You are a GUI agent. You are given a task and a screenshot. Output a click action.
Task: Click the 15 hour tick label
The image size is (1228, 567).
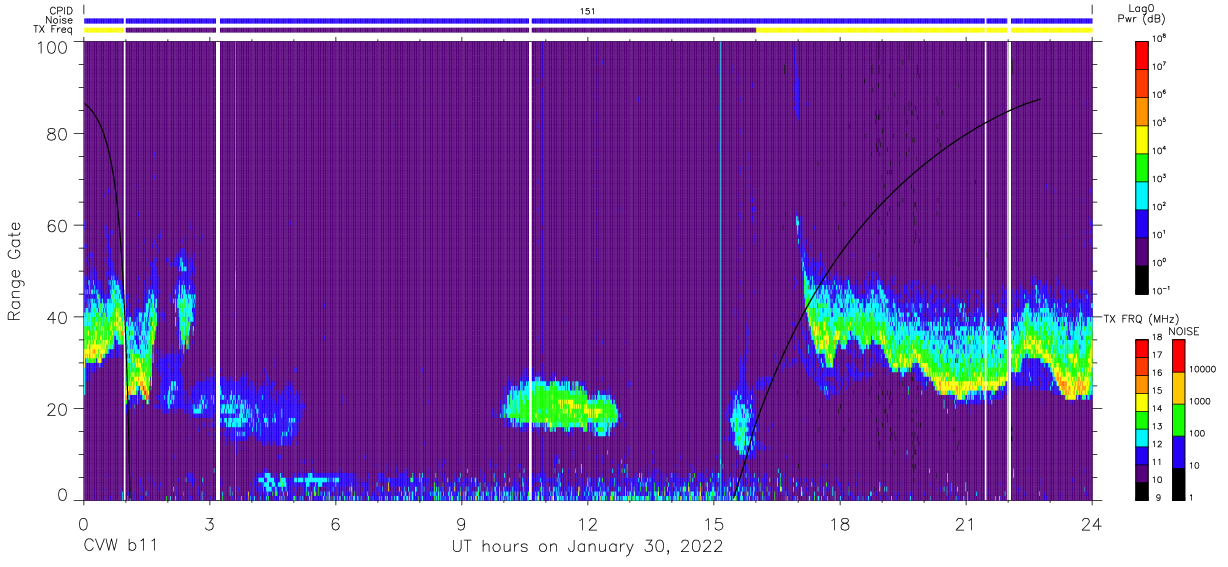[x=714, y=524]
